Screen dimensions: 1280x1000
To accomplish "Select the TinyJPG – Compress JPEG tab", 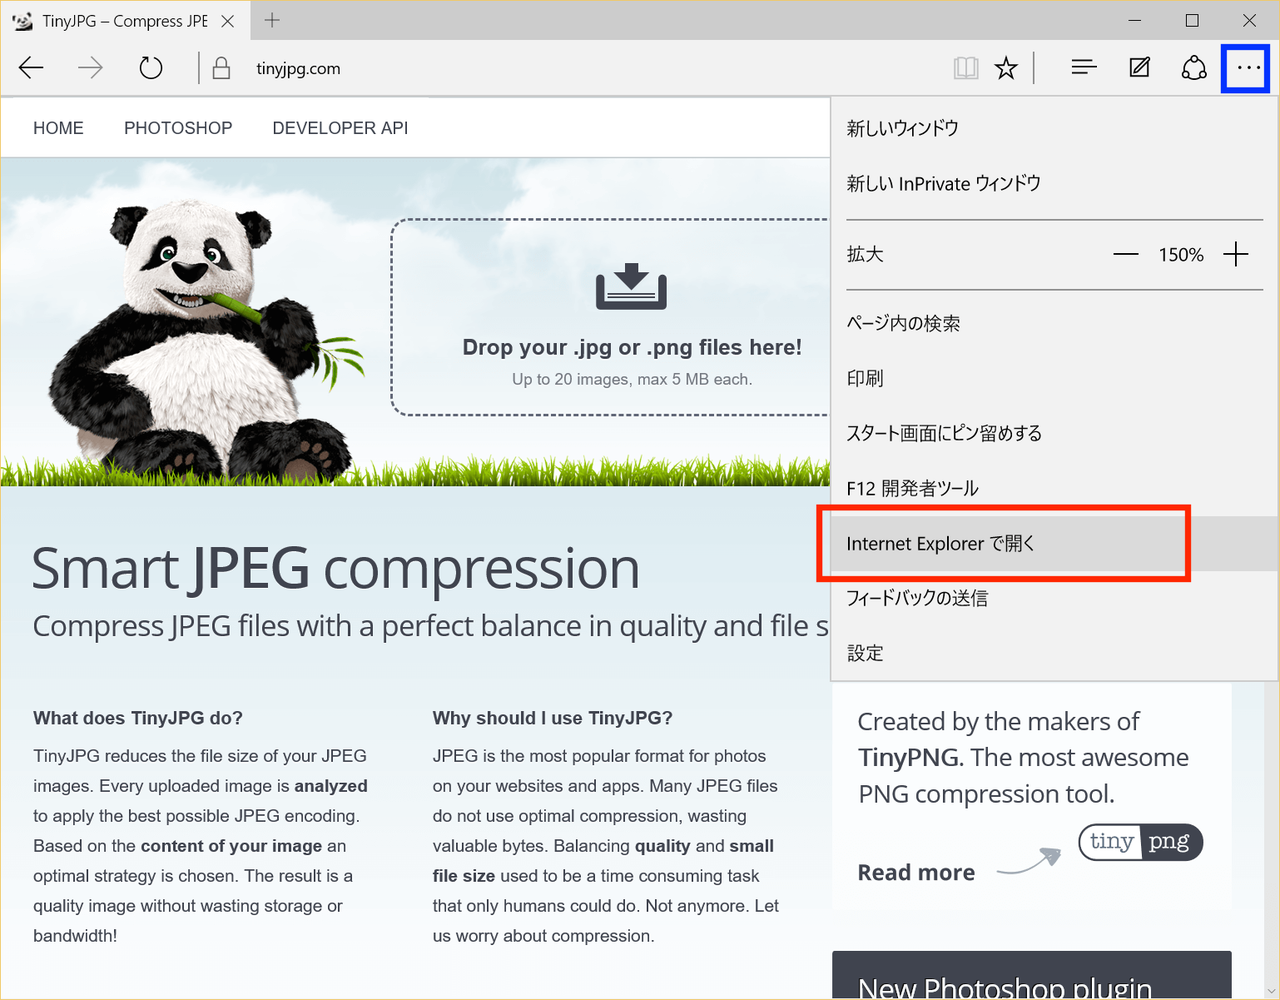I will point(124,20).
